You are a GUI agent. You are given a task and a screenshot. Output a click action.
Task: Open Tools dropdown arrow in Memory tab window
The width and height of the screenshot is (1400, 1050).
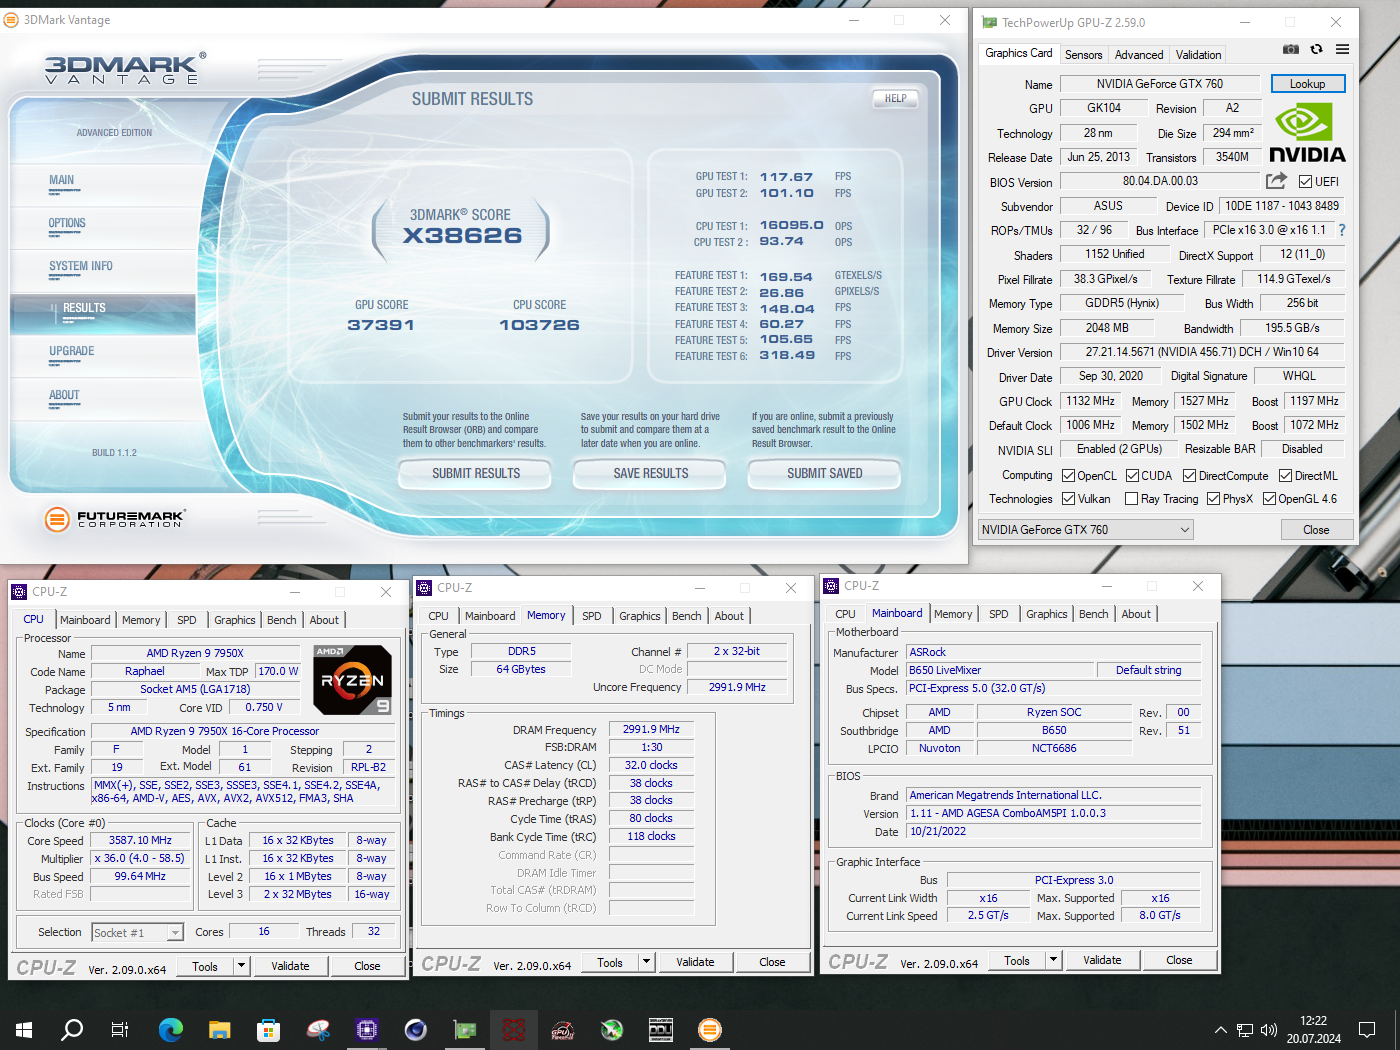[647, 962]
